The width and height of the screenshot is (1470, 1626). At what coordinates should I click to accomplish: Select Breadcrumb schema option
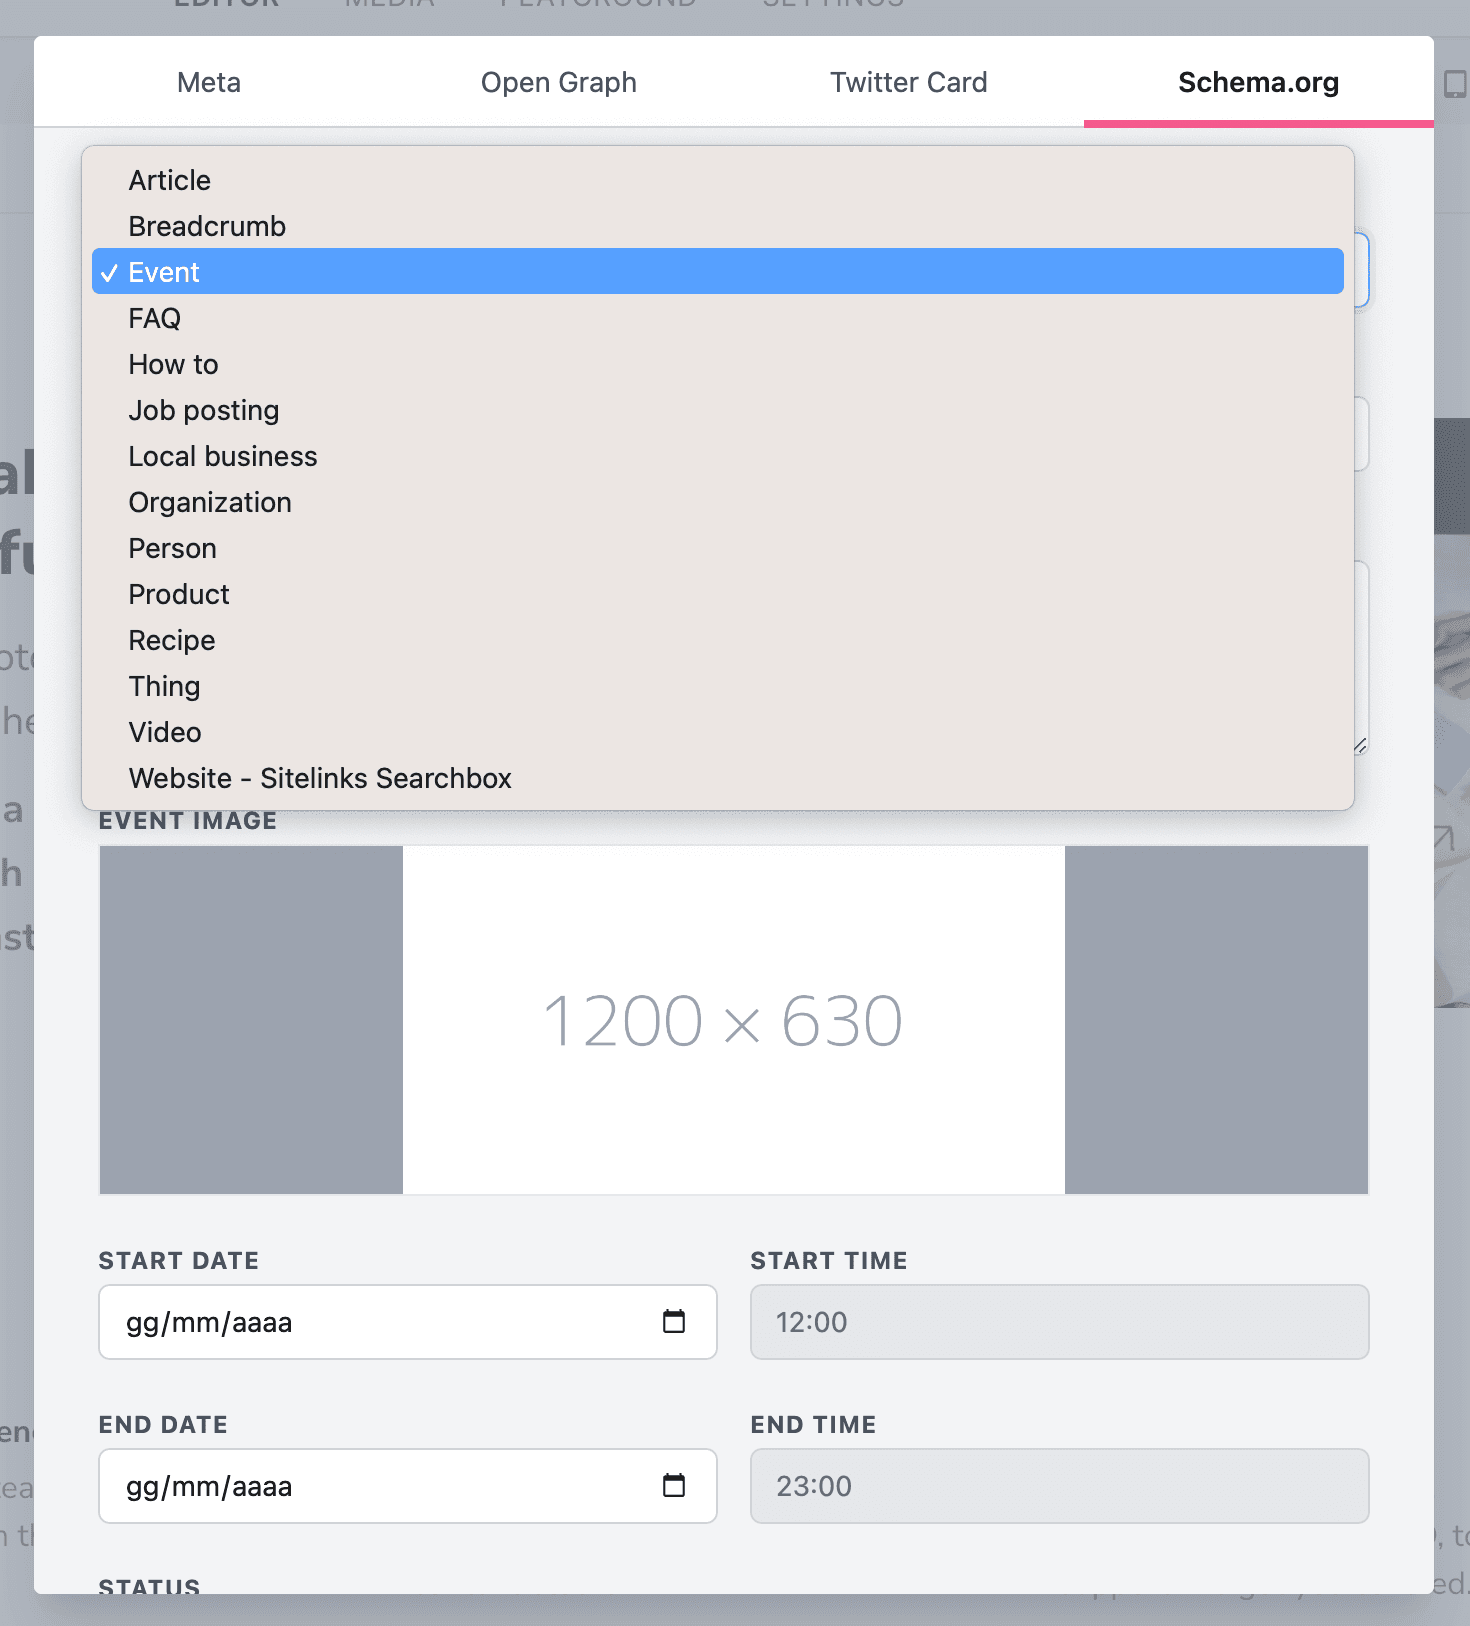pos(207,226)
